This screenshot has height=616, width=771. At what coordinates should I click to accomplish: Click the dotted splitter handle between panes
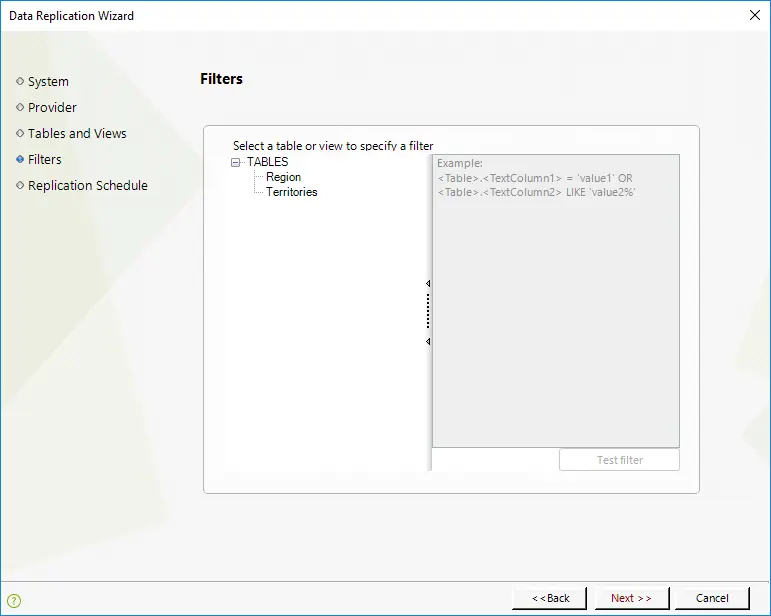pos(428,311)
